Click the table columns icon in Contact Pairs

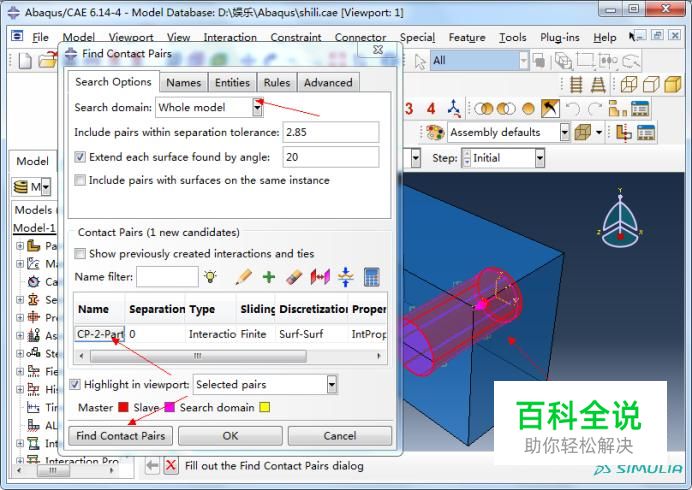coord(372,277)
